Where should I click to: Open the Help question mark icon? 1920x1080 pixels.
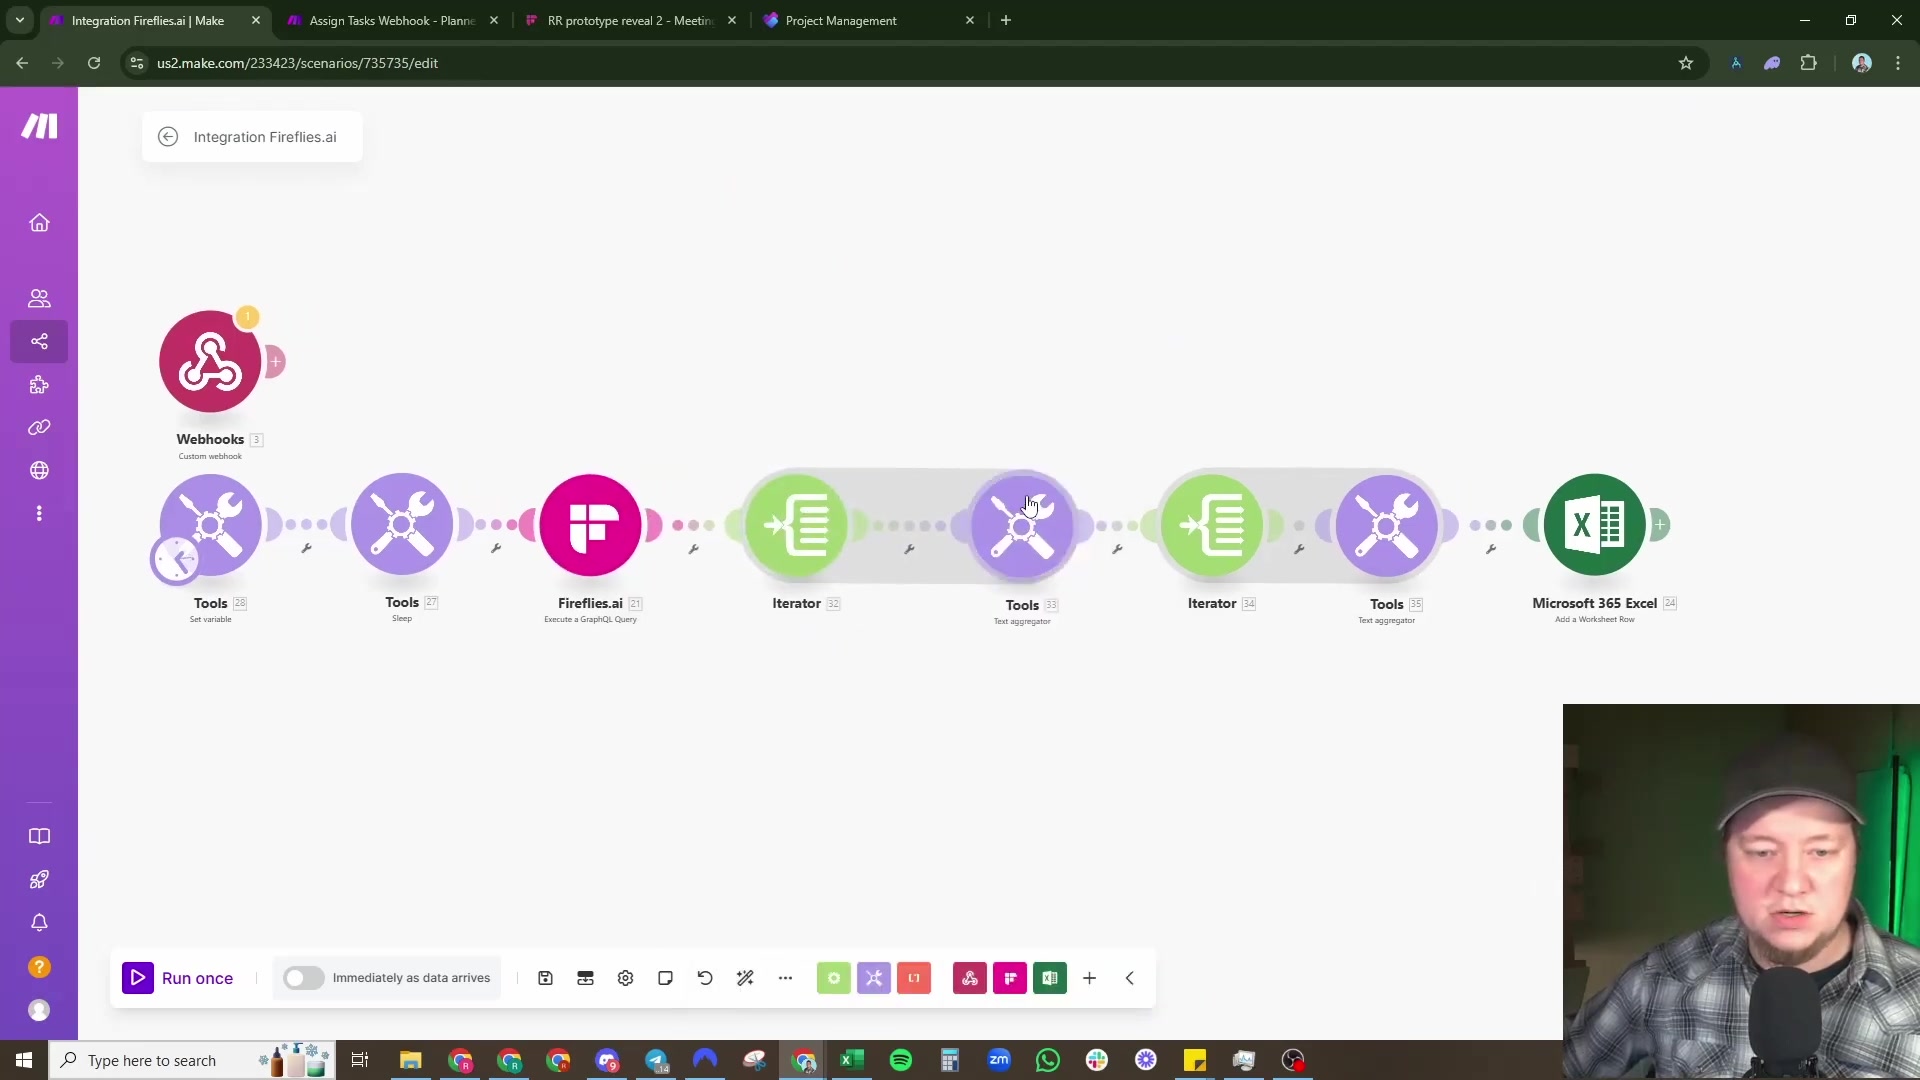(x=39, y=967)
